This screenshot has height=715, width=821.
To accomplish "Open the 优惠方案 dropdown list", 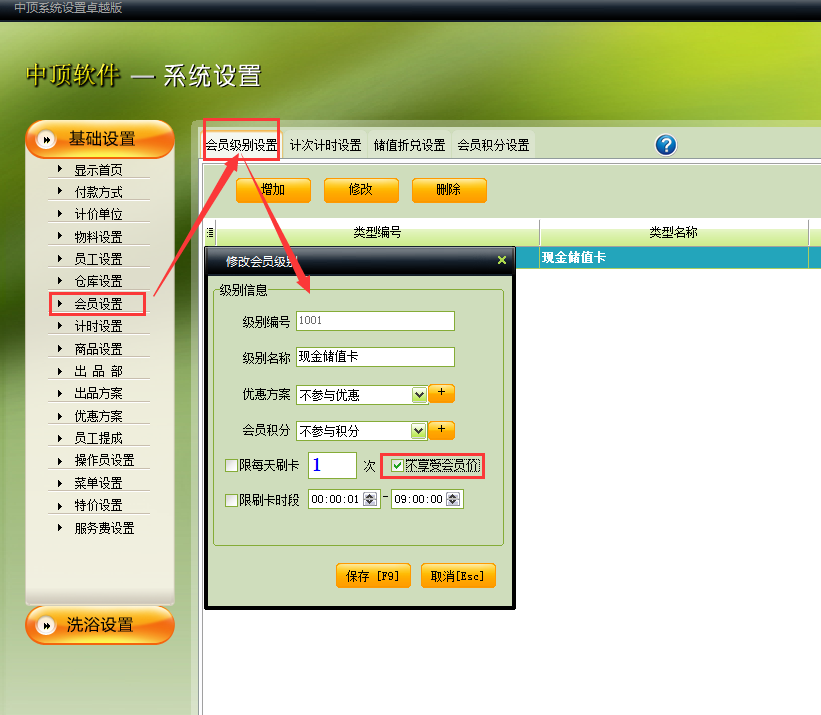I will coord(419,395).
